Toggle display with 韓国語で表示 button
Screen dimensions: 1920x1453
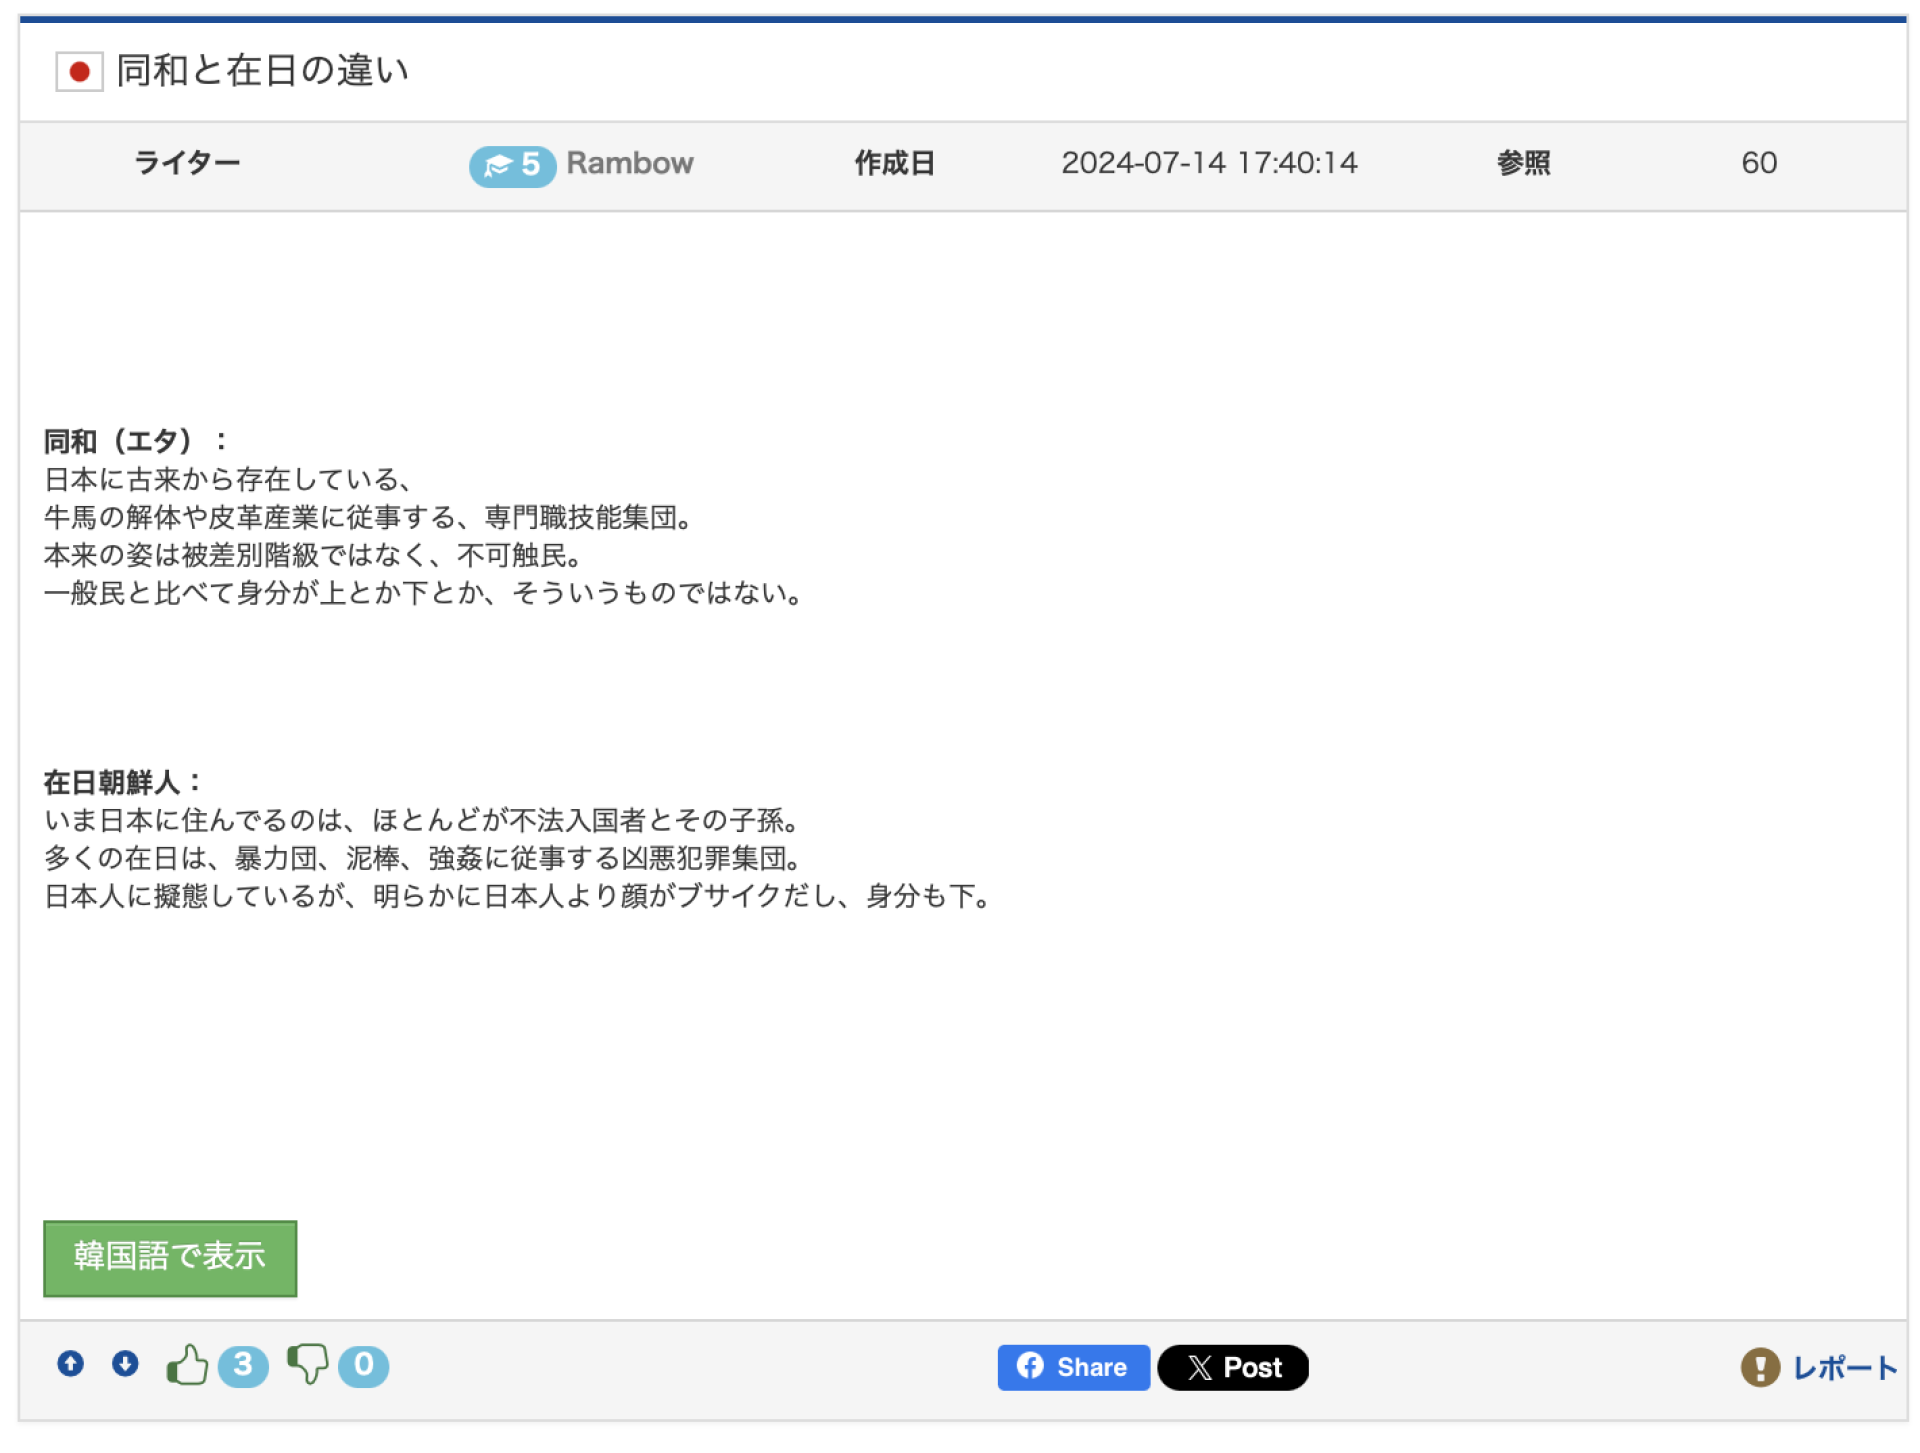(170, 1257)
